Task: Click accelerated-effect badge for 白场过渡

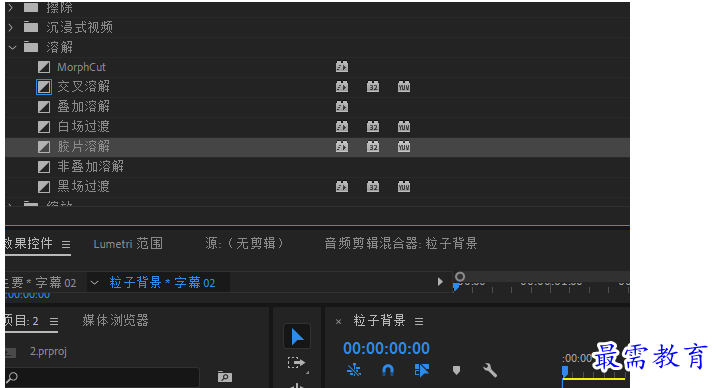Action: [342, 126]
